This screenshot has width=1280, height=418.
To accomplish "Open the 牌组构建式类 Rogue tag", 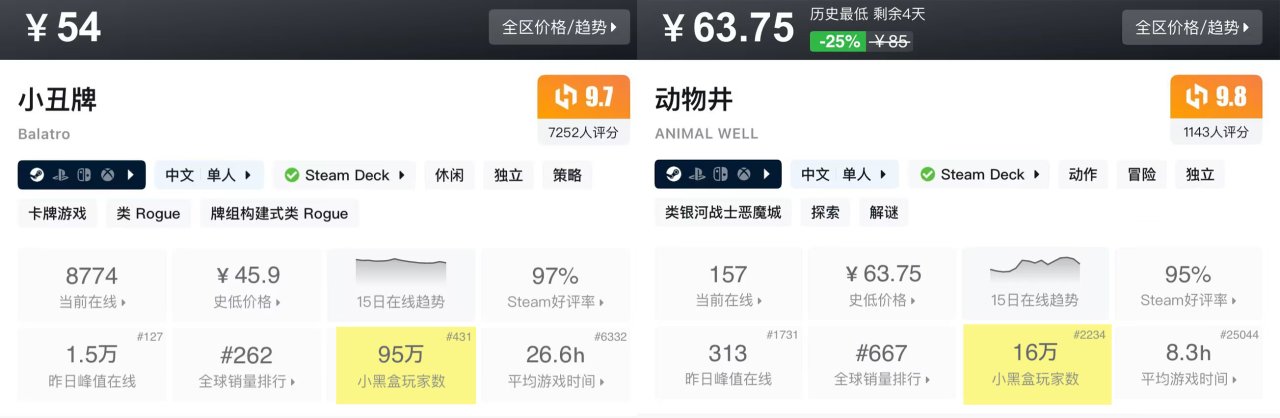I will (x=279, y=213).
